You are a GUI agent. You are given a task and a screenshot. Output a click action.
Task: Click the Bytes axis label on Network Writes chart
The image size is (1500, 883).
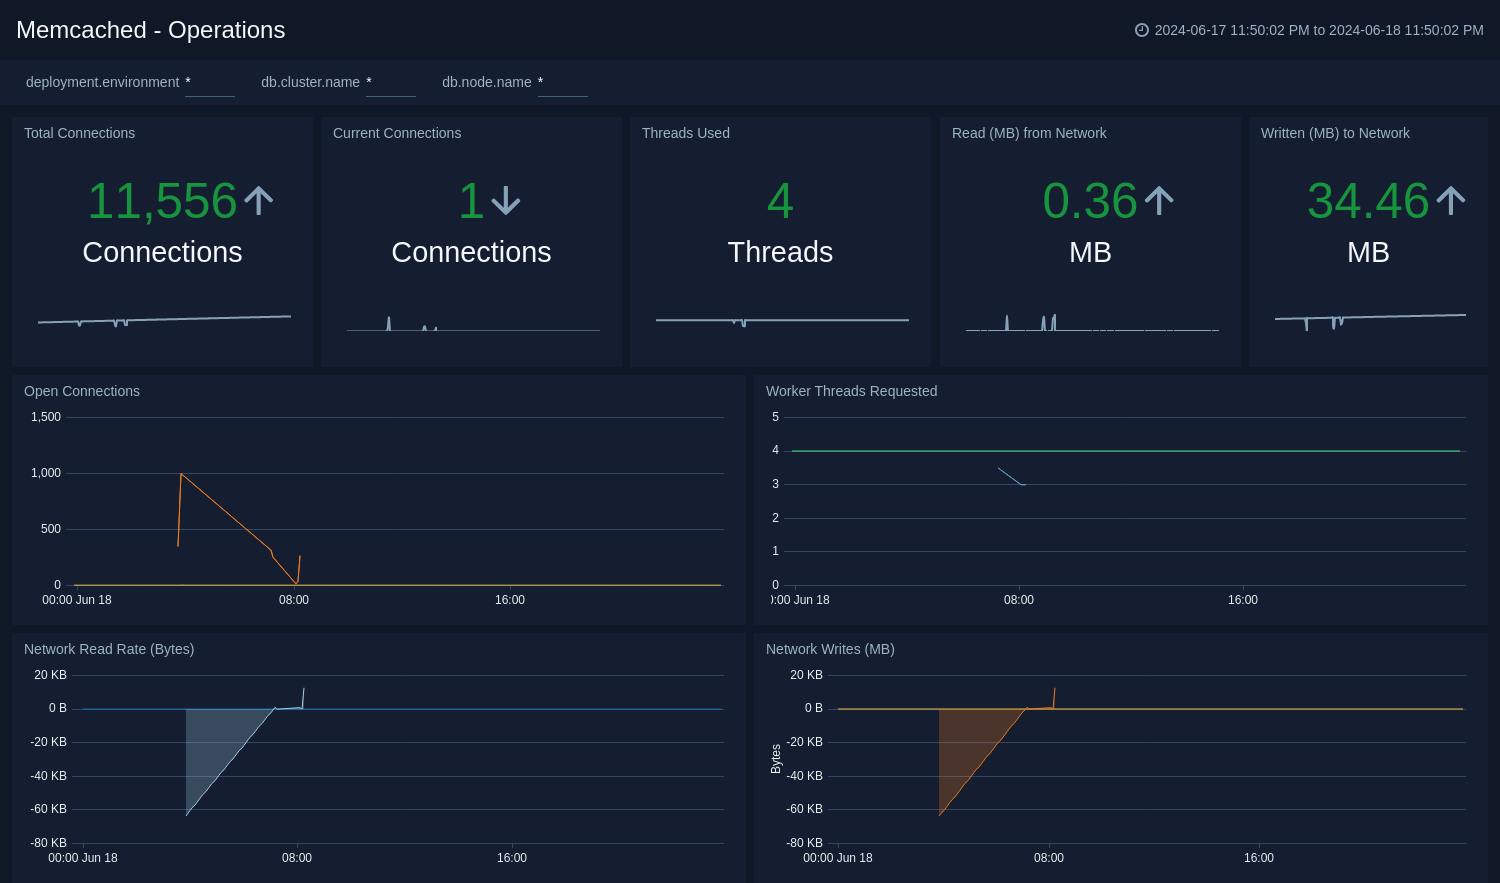(x=776, y=759)
